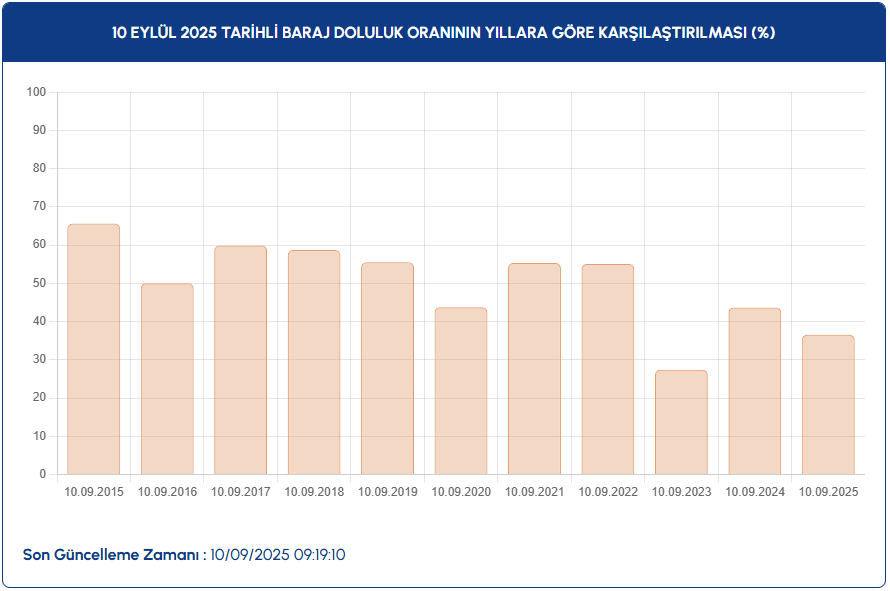Click the 10.09.2021 bar
890x591 pixels.
click(534, 369)
